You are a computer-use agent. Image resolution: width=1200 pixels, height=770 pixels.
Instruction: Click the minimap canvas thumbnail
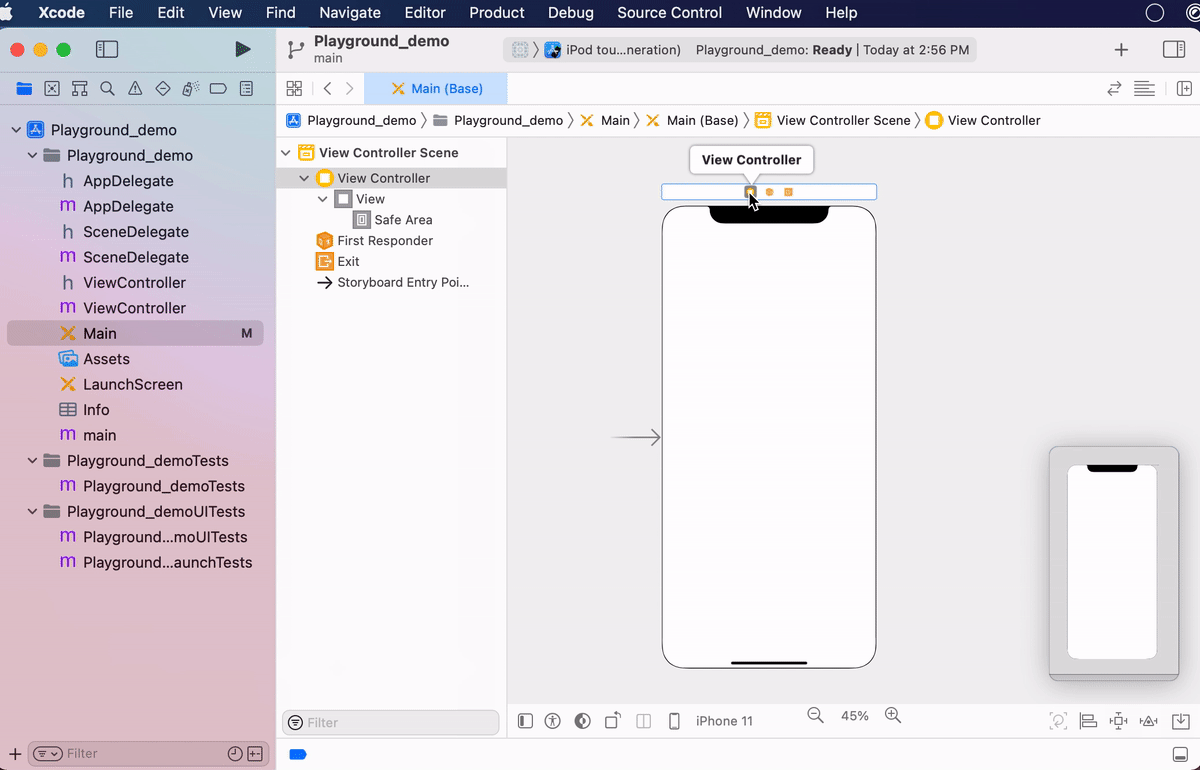(1113, 563)
